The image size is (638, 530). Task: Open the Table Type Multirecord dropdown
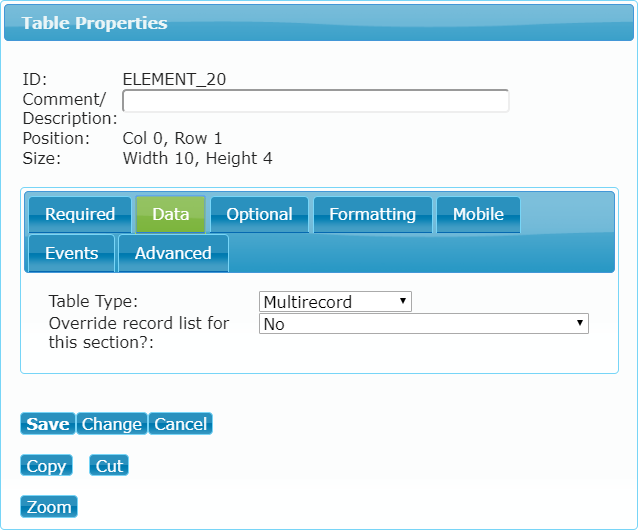point(335,301)
